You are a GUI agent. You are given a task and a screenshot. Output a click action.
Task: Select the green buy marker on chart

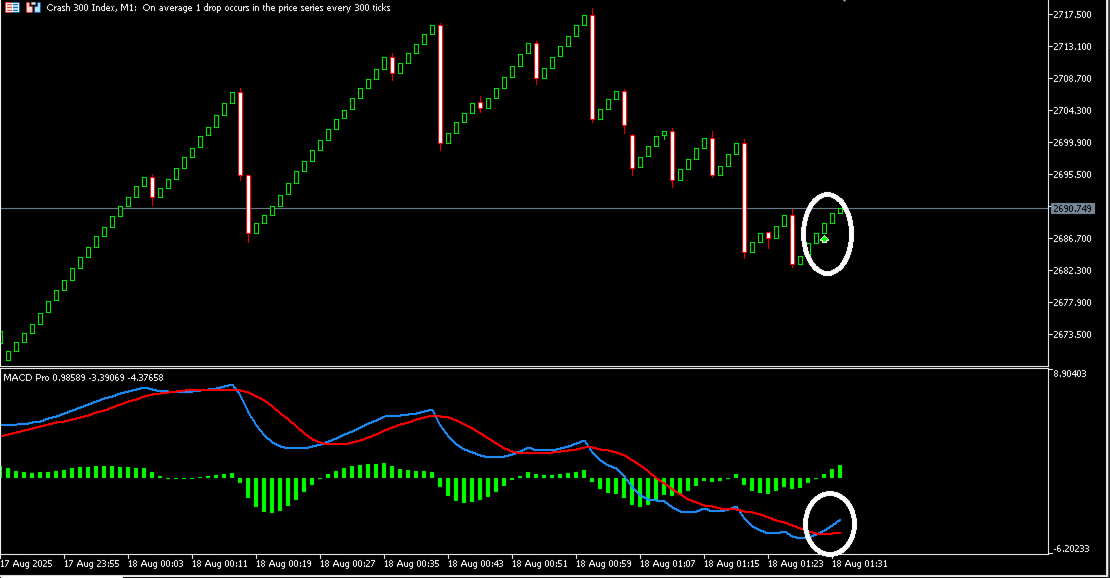pos(824,239)
